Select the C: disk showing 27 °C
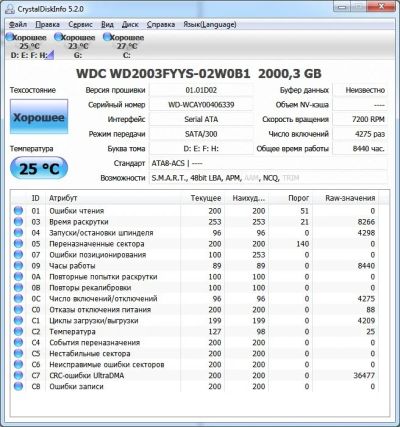This screenshot has height=427, width=400. click(x=126, y=46)
